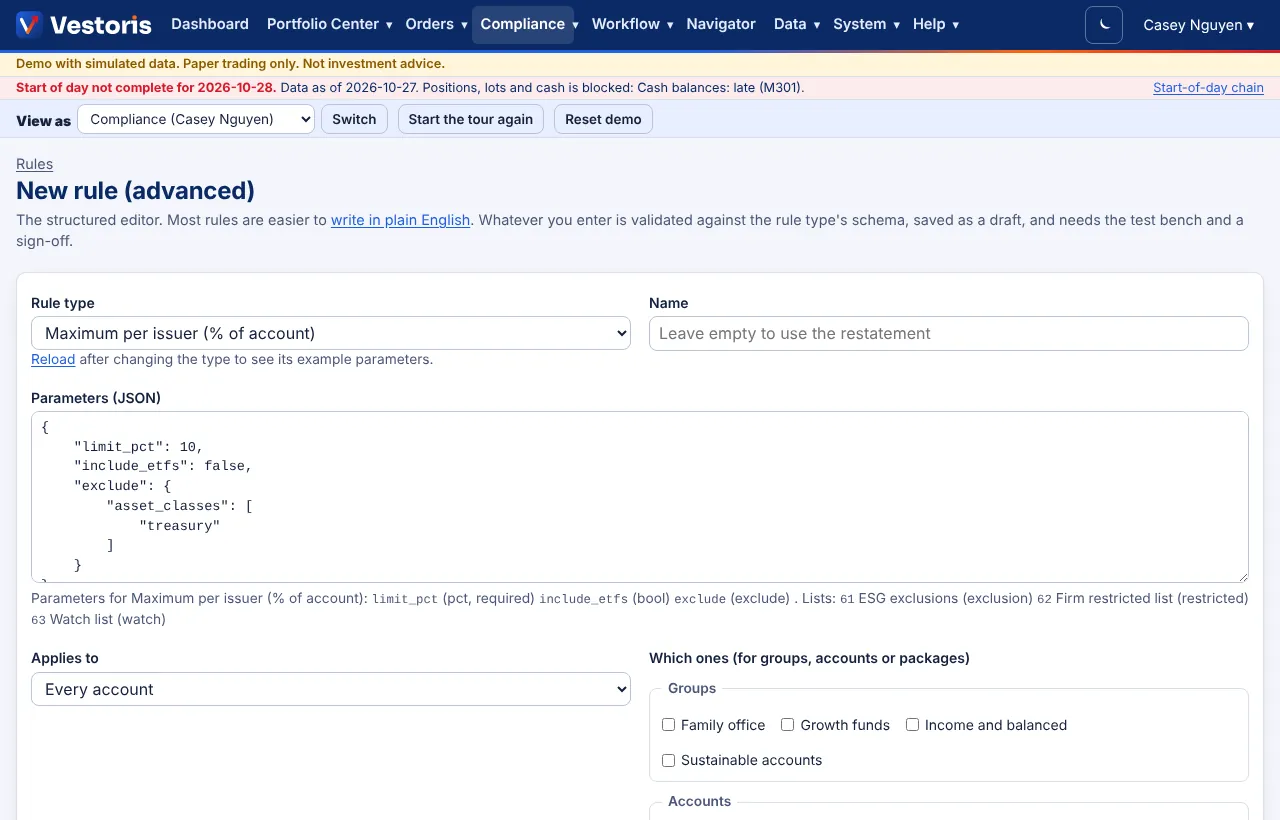This screenshot has height=820, width=1280.
Task: Follow the Start-of-day chain link
Action: click(1208, 88)
